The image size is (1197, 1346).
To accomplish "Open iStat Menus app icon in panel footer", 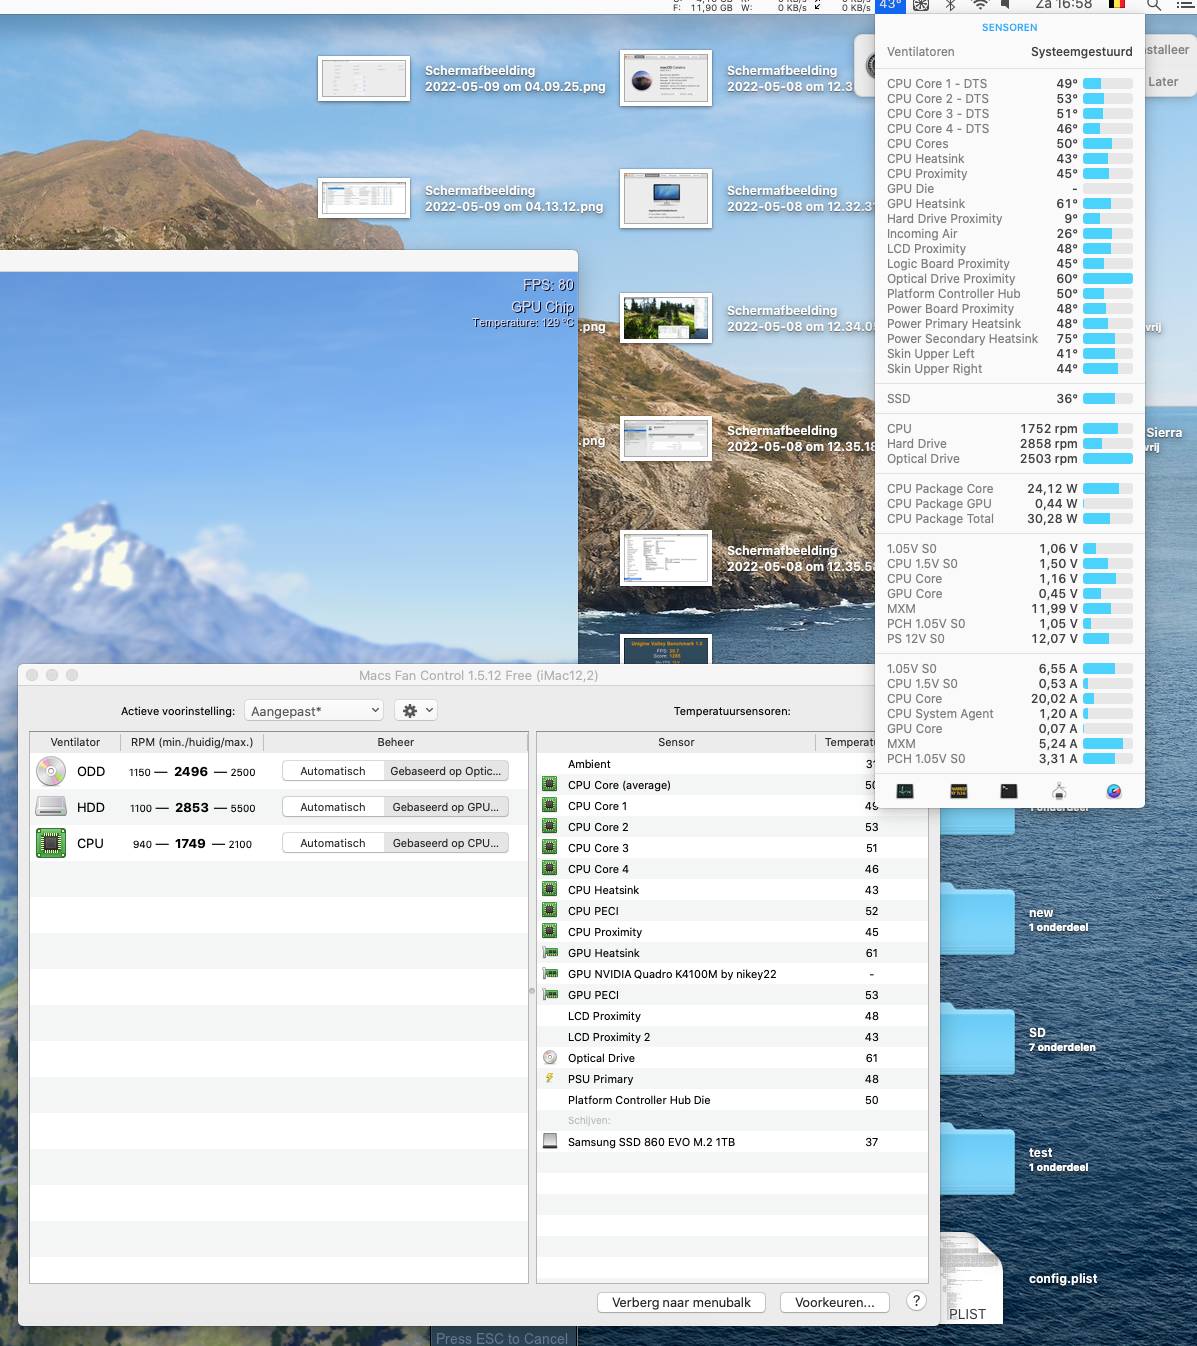I will click(1114, 791).
